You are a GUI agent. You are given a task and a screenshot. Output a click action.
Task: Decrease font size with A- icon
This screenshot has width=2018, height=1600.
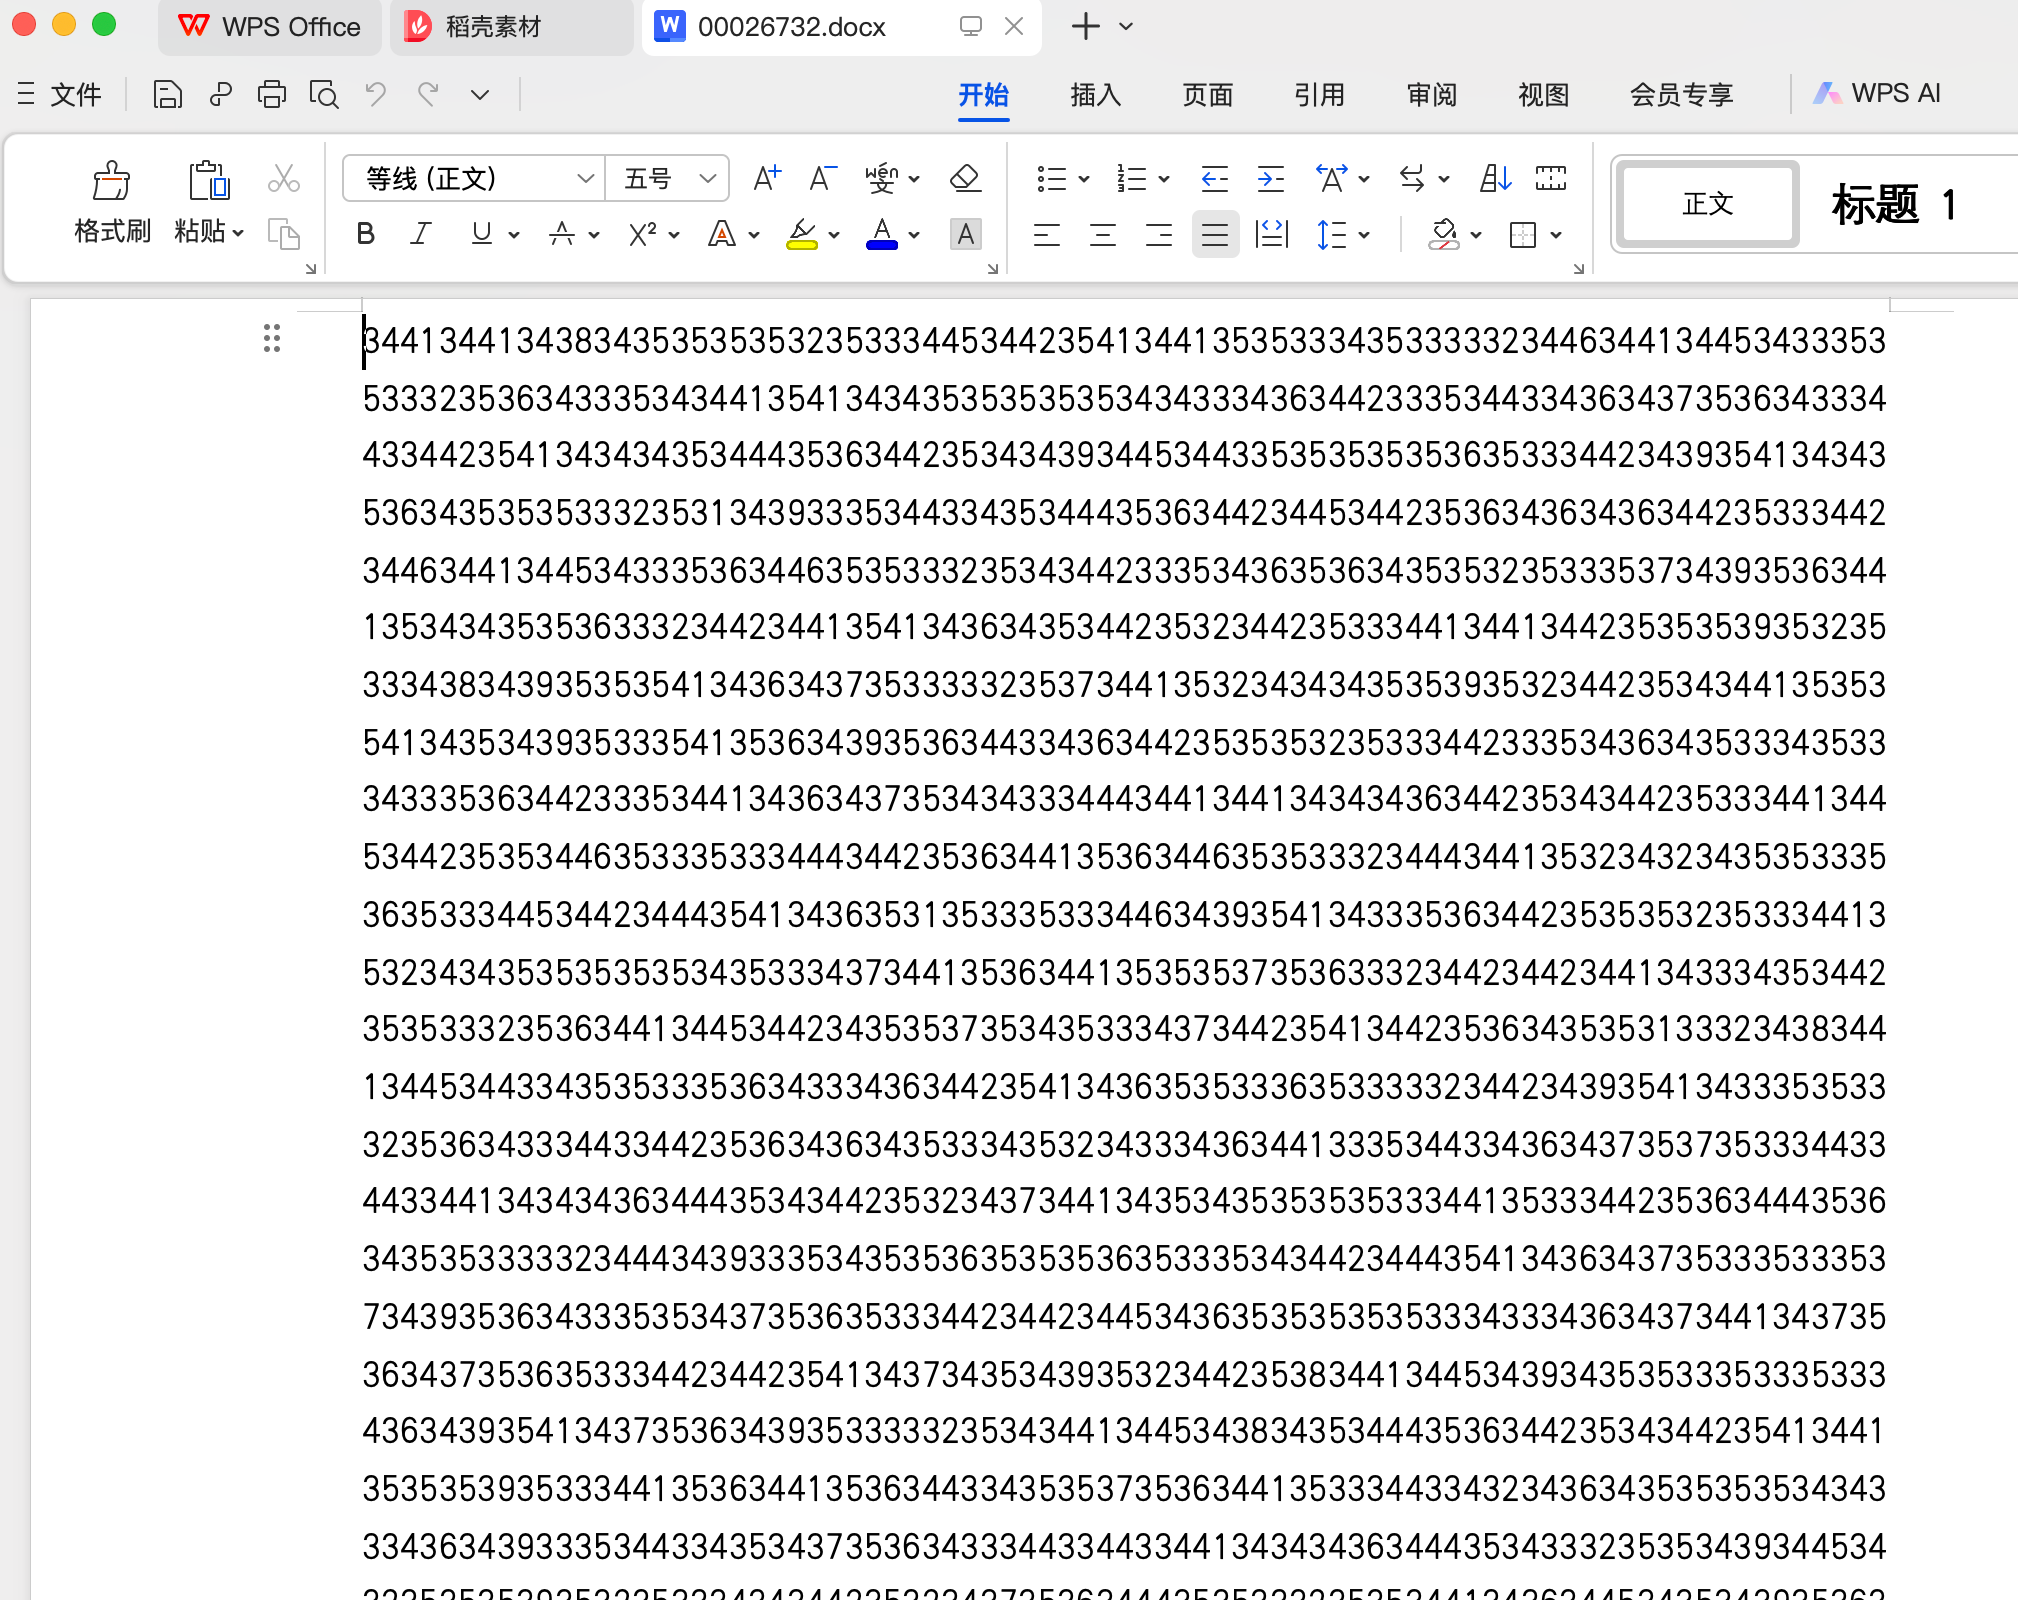[x=822, y=178]
